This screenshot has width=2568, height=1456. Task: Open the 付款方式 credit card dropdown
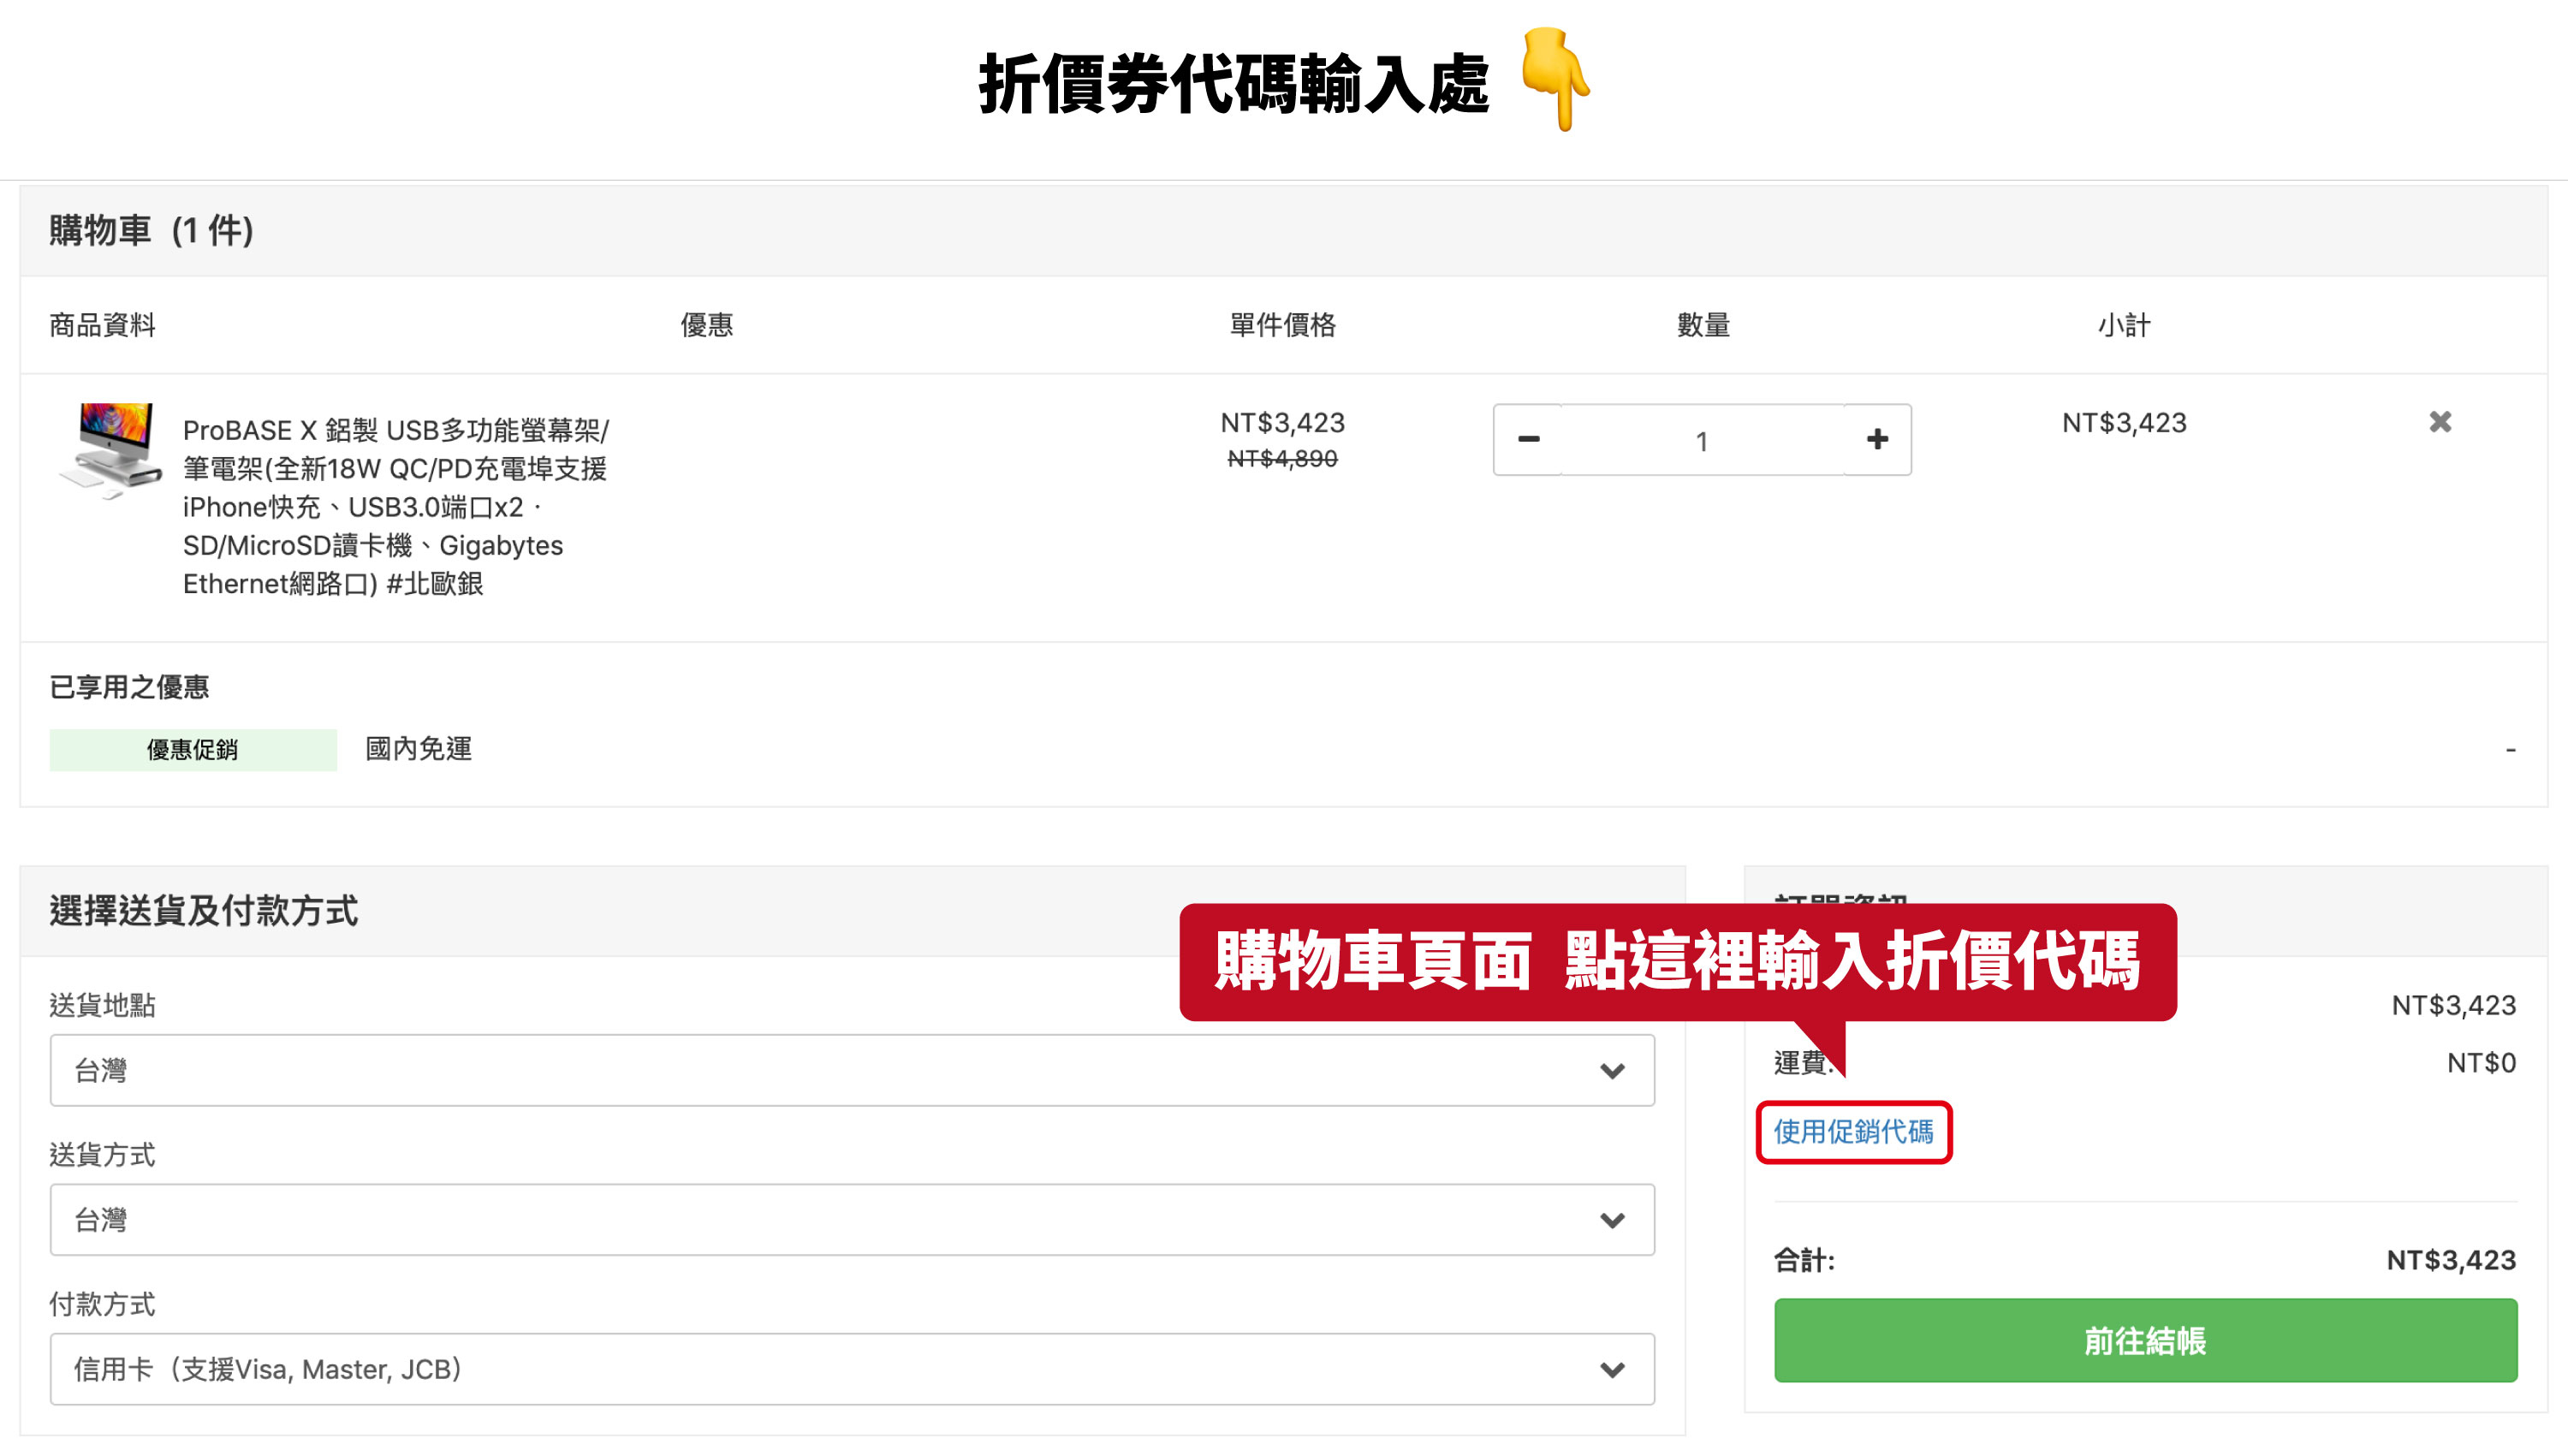[850, 1369]
